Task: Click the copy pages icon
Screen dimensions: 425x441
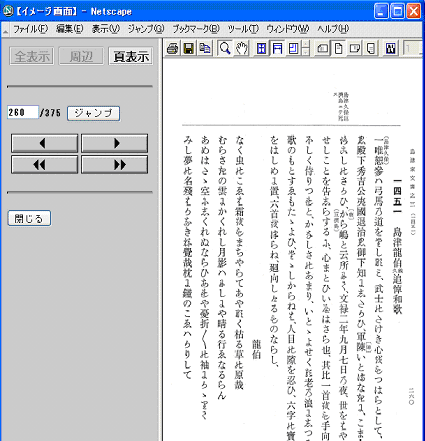Action: pyautogui.click(x=205, y=49)
